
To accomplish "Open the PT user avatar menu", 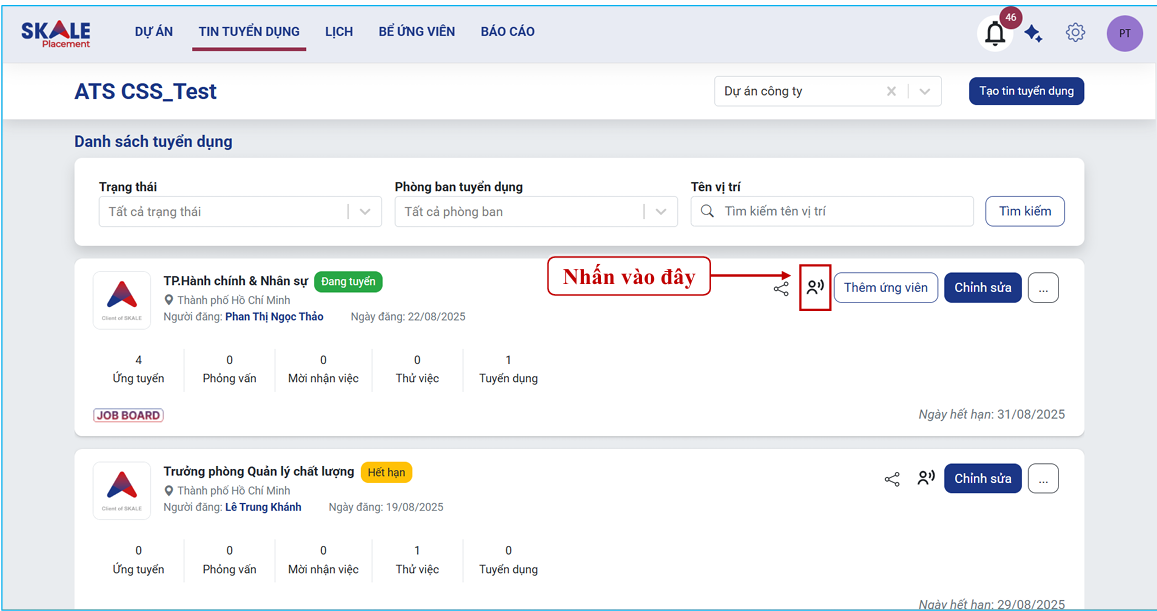I will click(1124, 34).
